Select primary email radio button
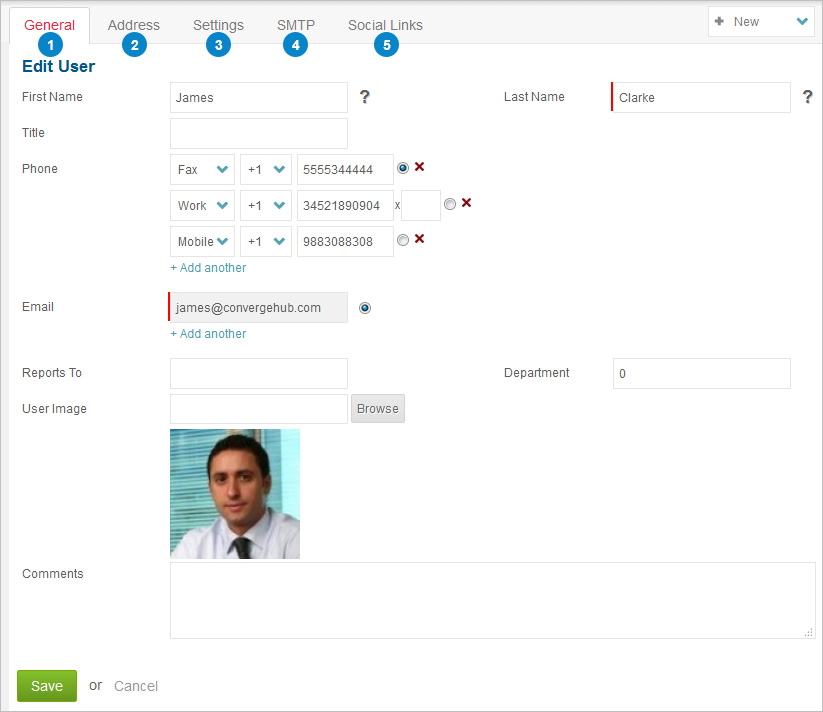The width and height of the screenshot is (823, 712). [365, 308]
